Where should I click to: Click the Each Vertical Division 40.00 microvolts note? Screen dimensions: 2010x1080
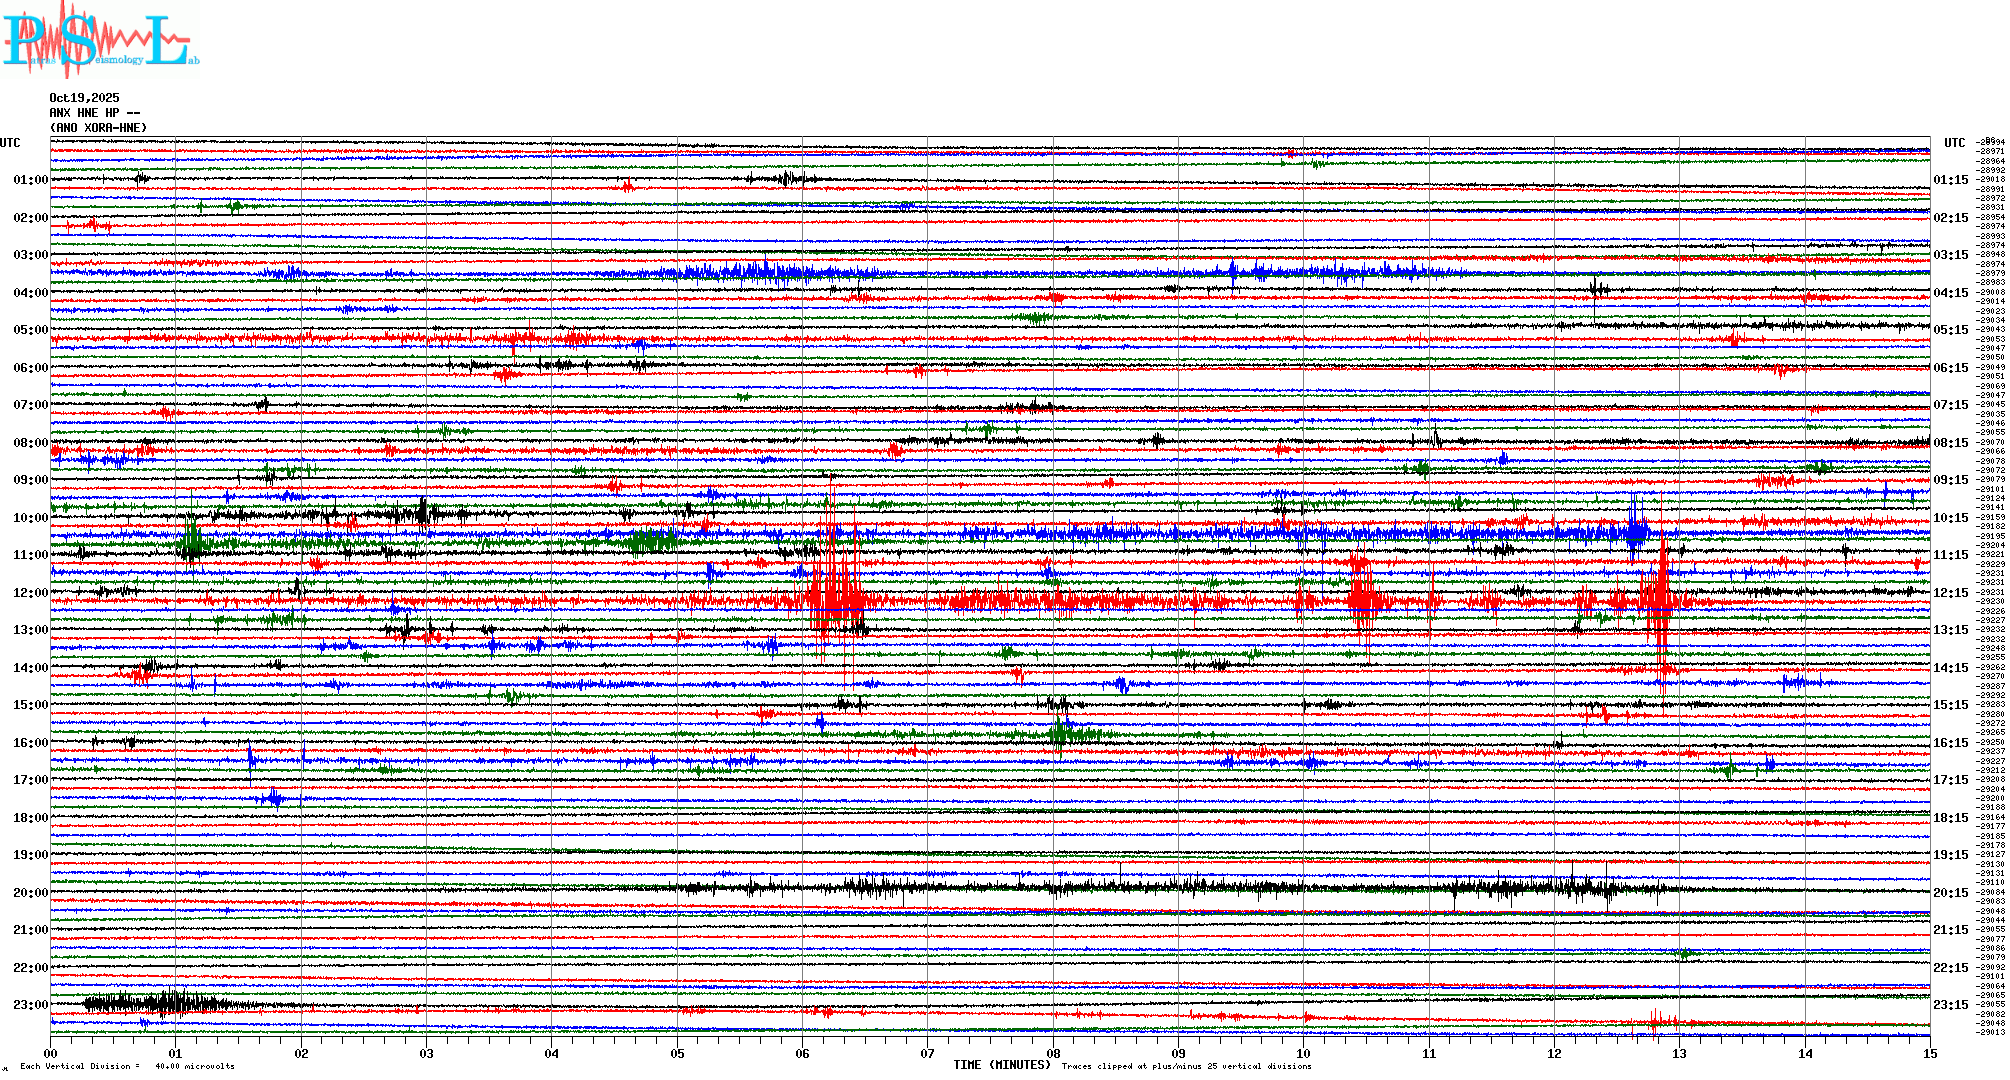coord(127,1067)
